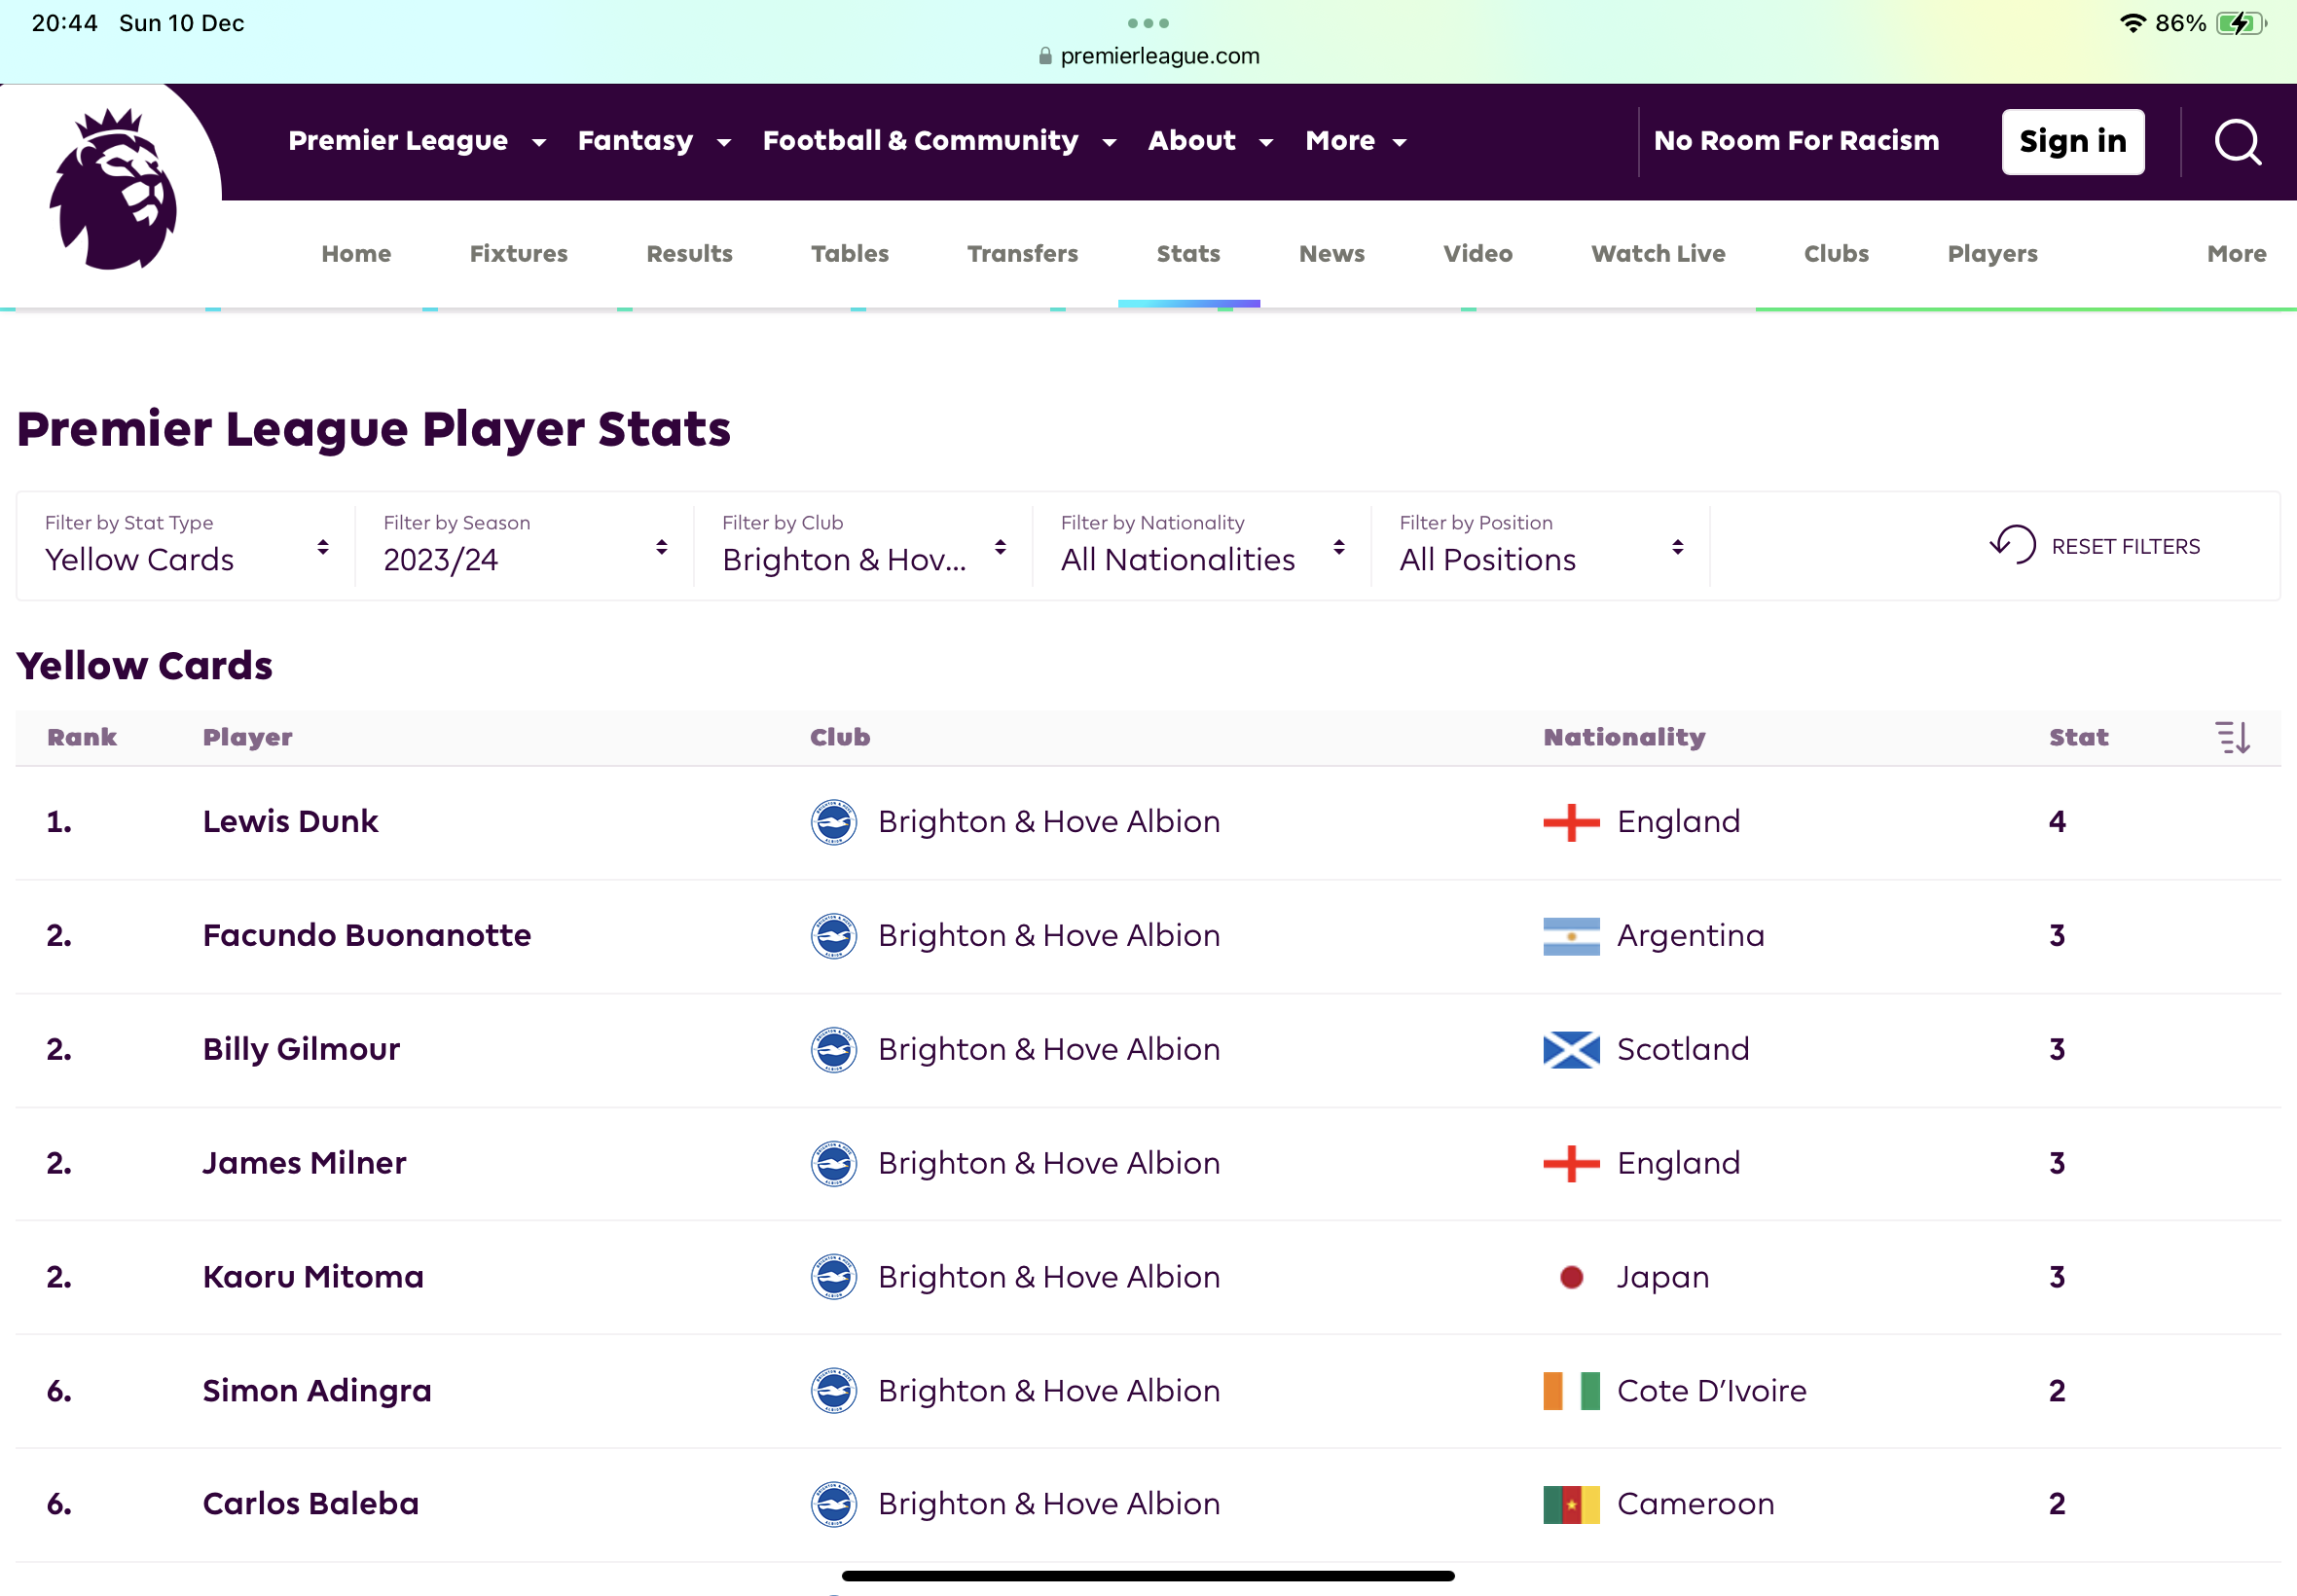Click Brighton badge in Kaoru Mitoma row

coord(833,1277)
